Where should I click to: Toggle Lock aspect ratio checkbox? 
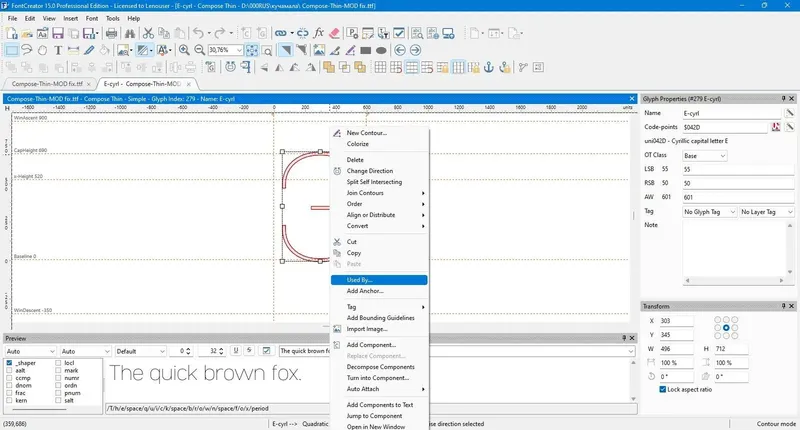[662, 389]
